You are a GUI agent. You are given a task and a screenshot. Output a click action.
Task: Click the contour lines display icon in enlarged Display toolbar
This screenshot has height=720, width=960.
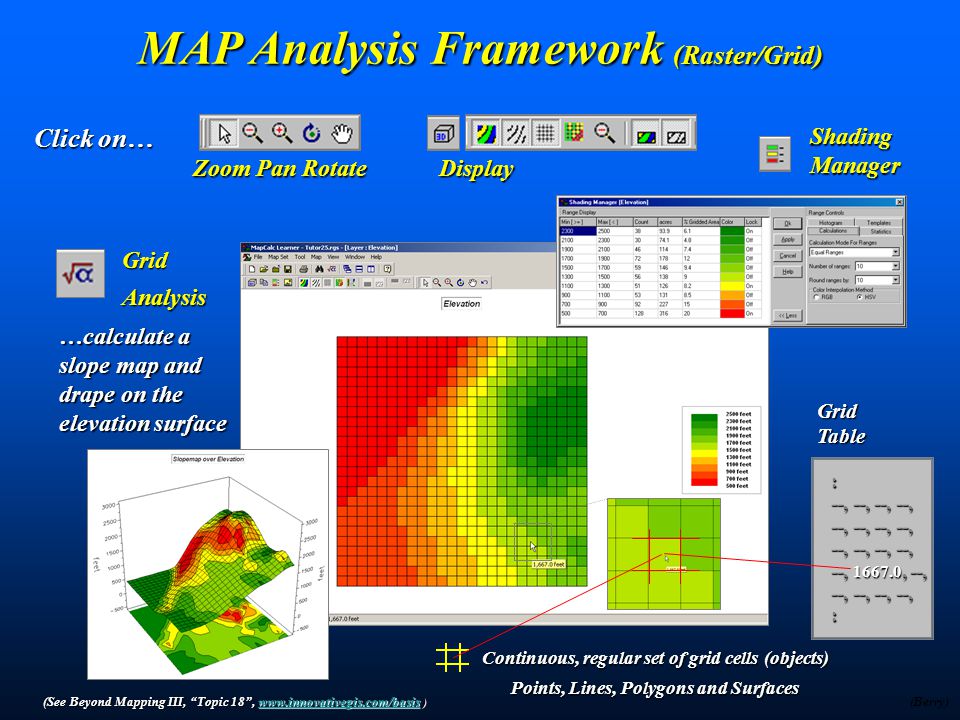pyautogui.click(x=516, y=133)
